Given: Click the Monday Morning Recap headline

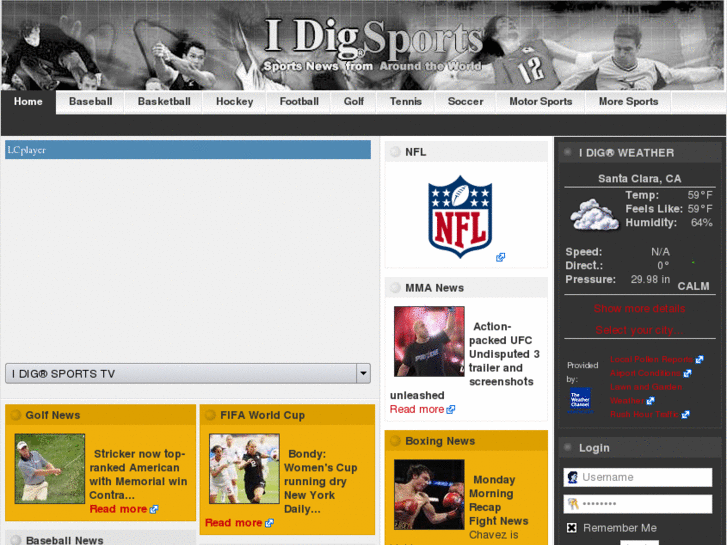Looking at the screenshot, I should tap(498, 500).
